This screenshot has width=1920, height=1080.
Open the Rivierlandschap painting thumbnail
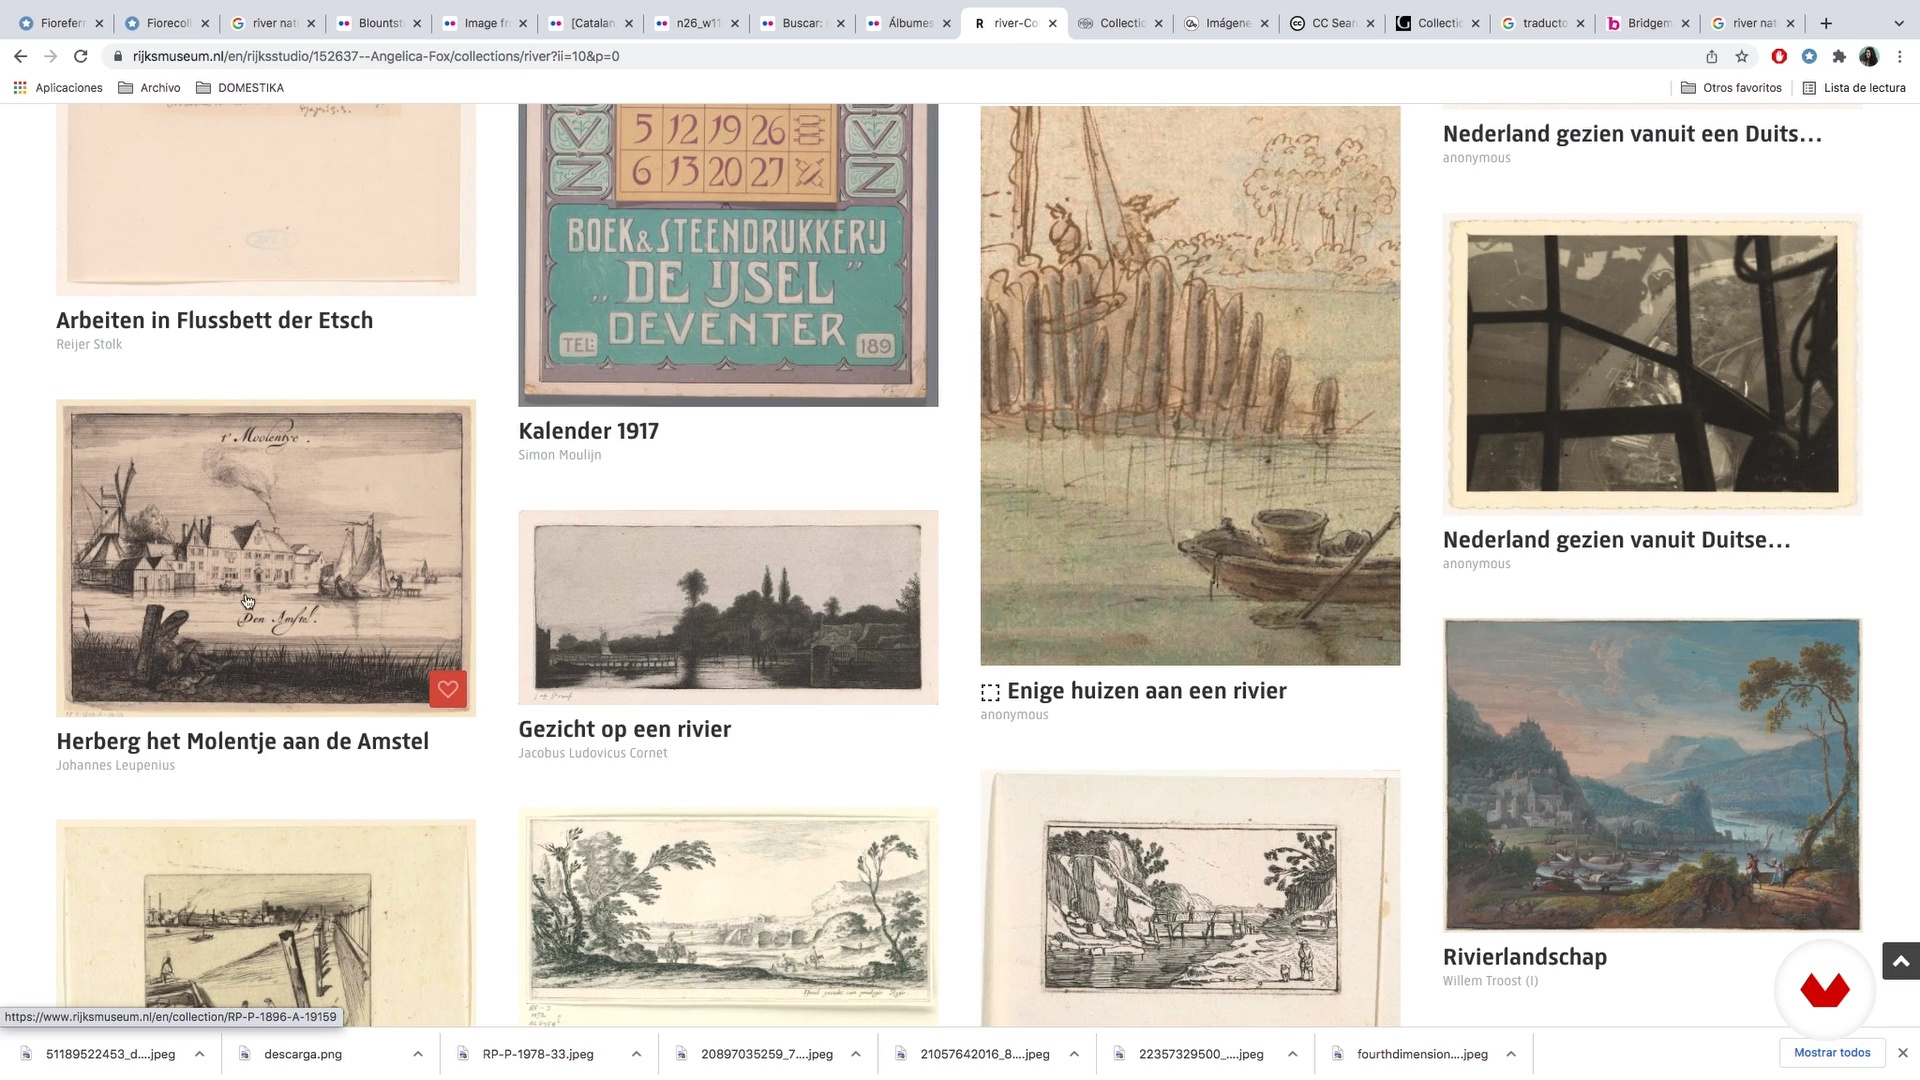click(1652, 775)
